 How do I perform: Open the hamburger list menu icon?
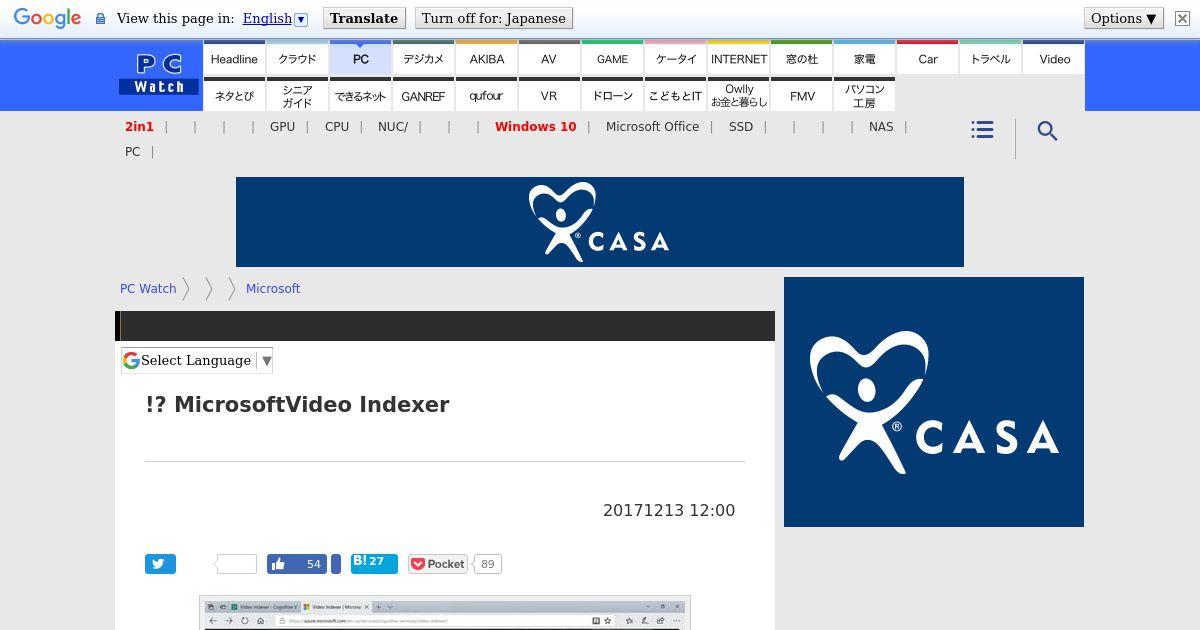[982, 130]
